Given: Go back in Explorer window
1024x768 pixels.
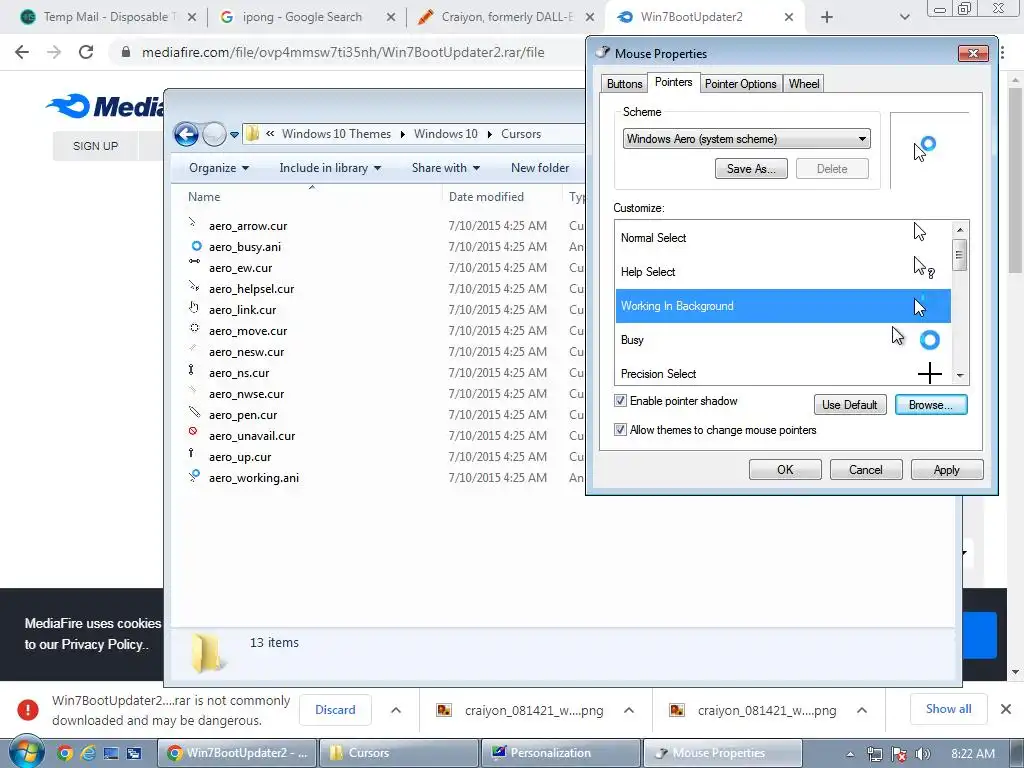Looking at the screenshot, I should click(x=186, y=135).
